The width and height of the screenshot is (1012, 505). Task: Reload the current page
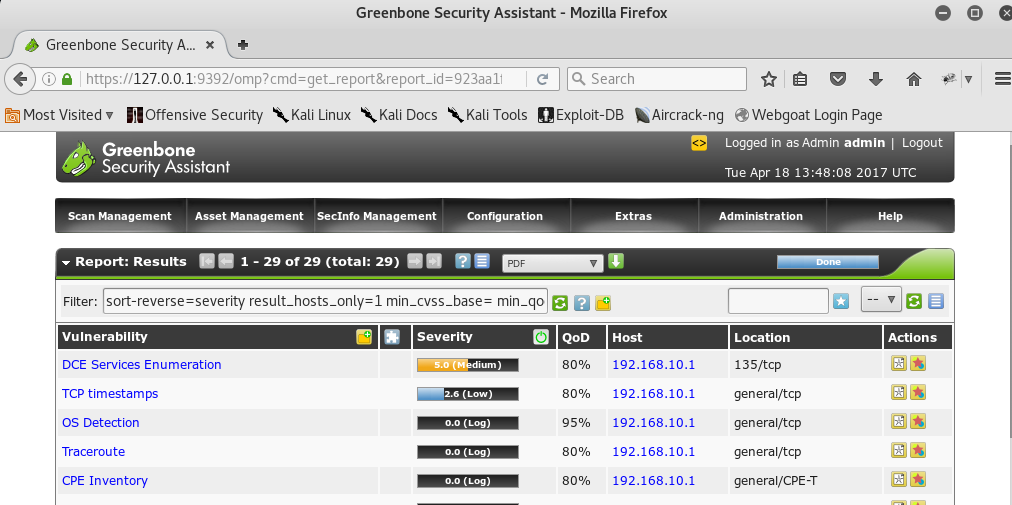tap(543, 79)
